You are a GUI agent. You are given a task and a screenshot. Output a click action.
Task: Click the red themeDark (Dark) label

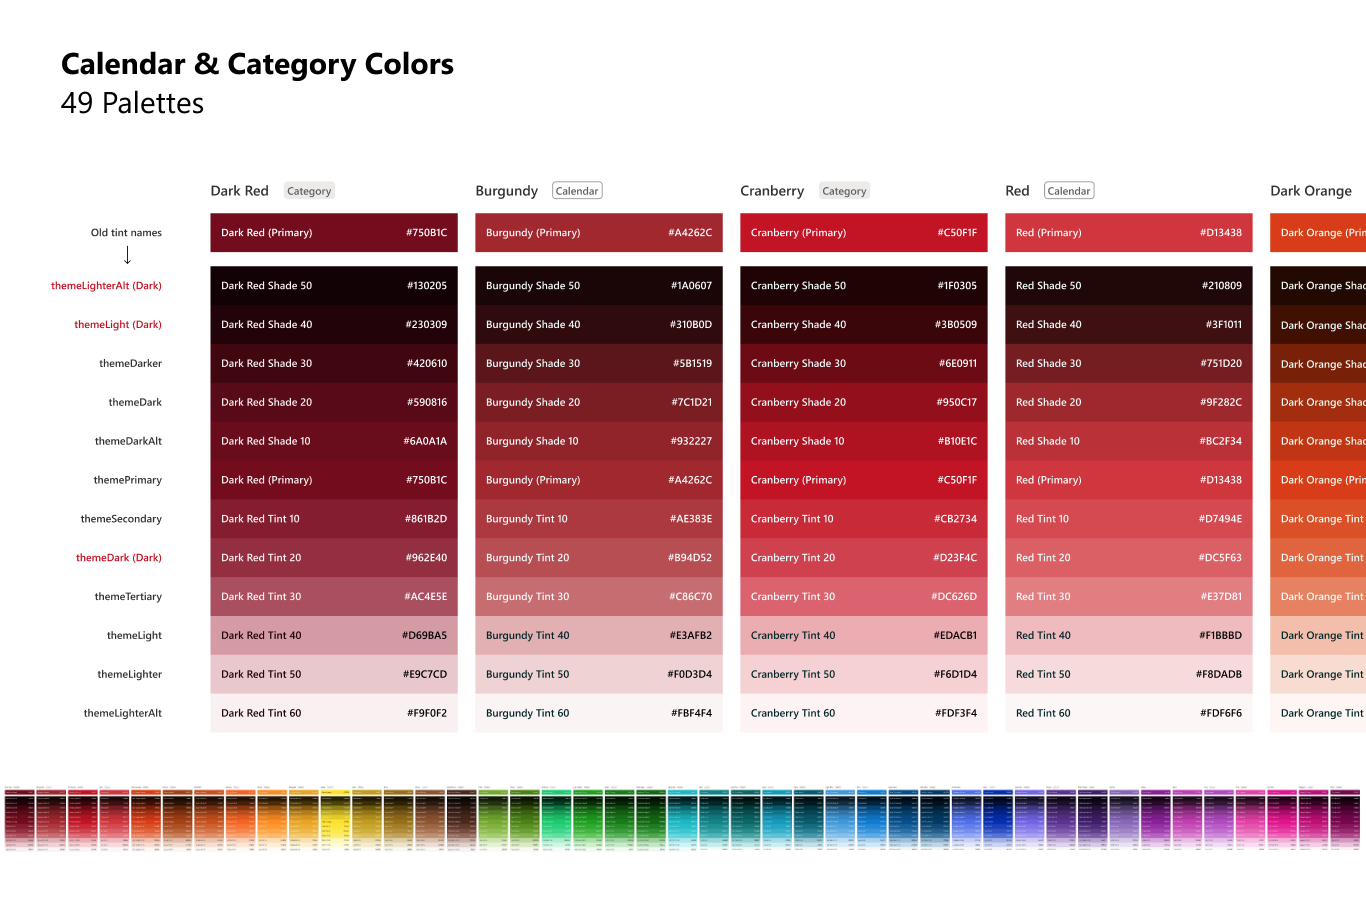click(119, 558)
